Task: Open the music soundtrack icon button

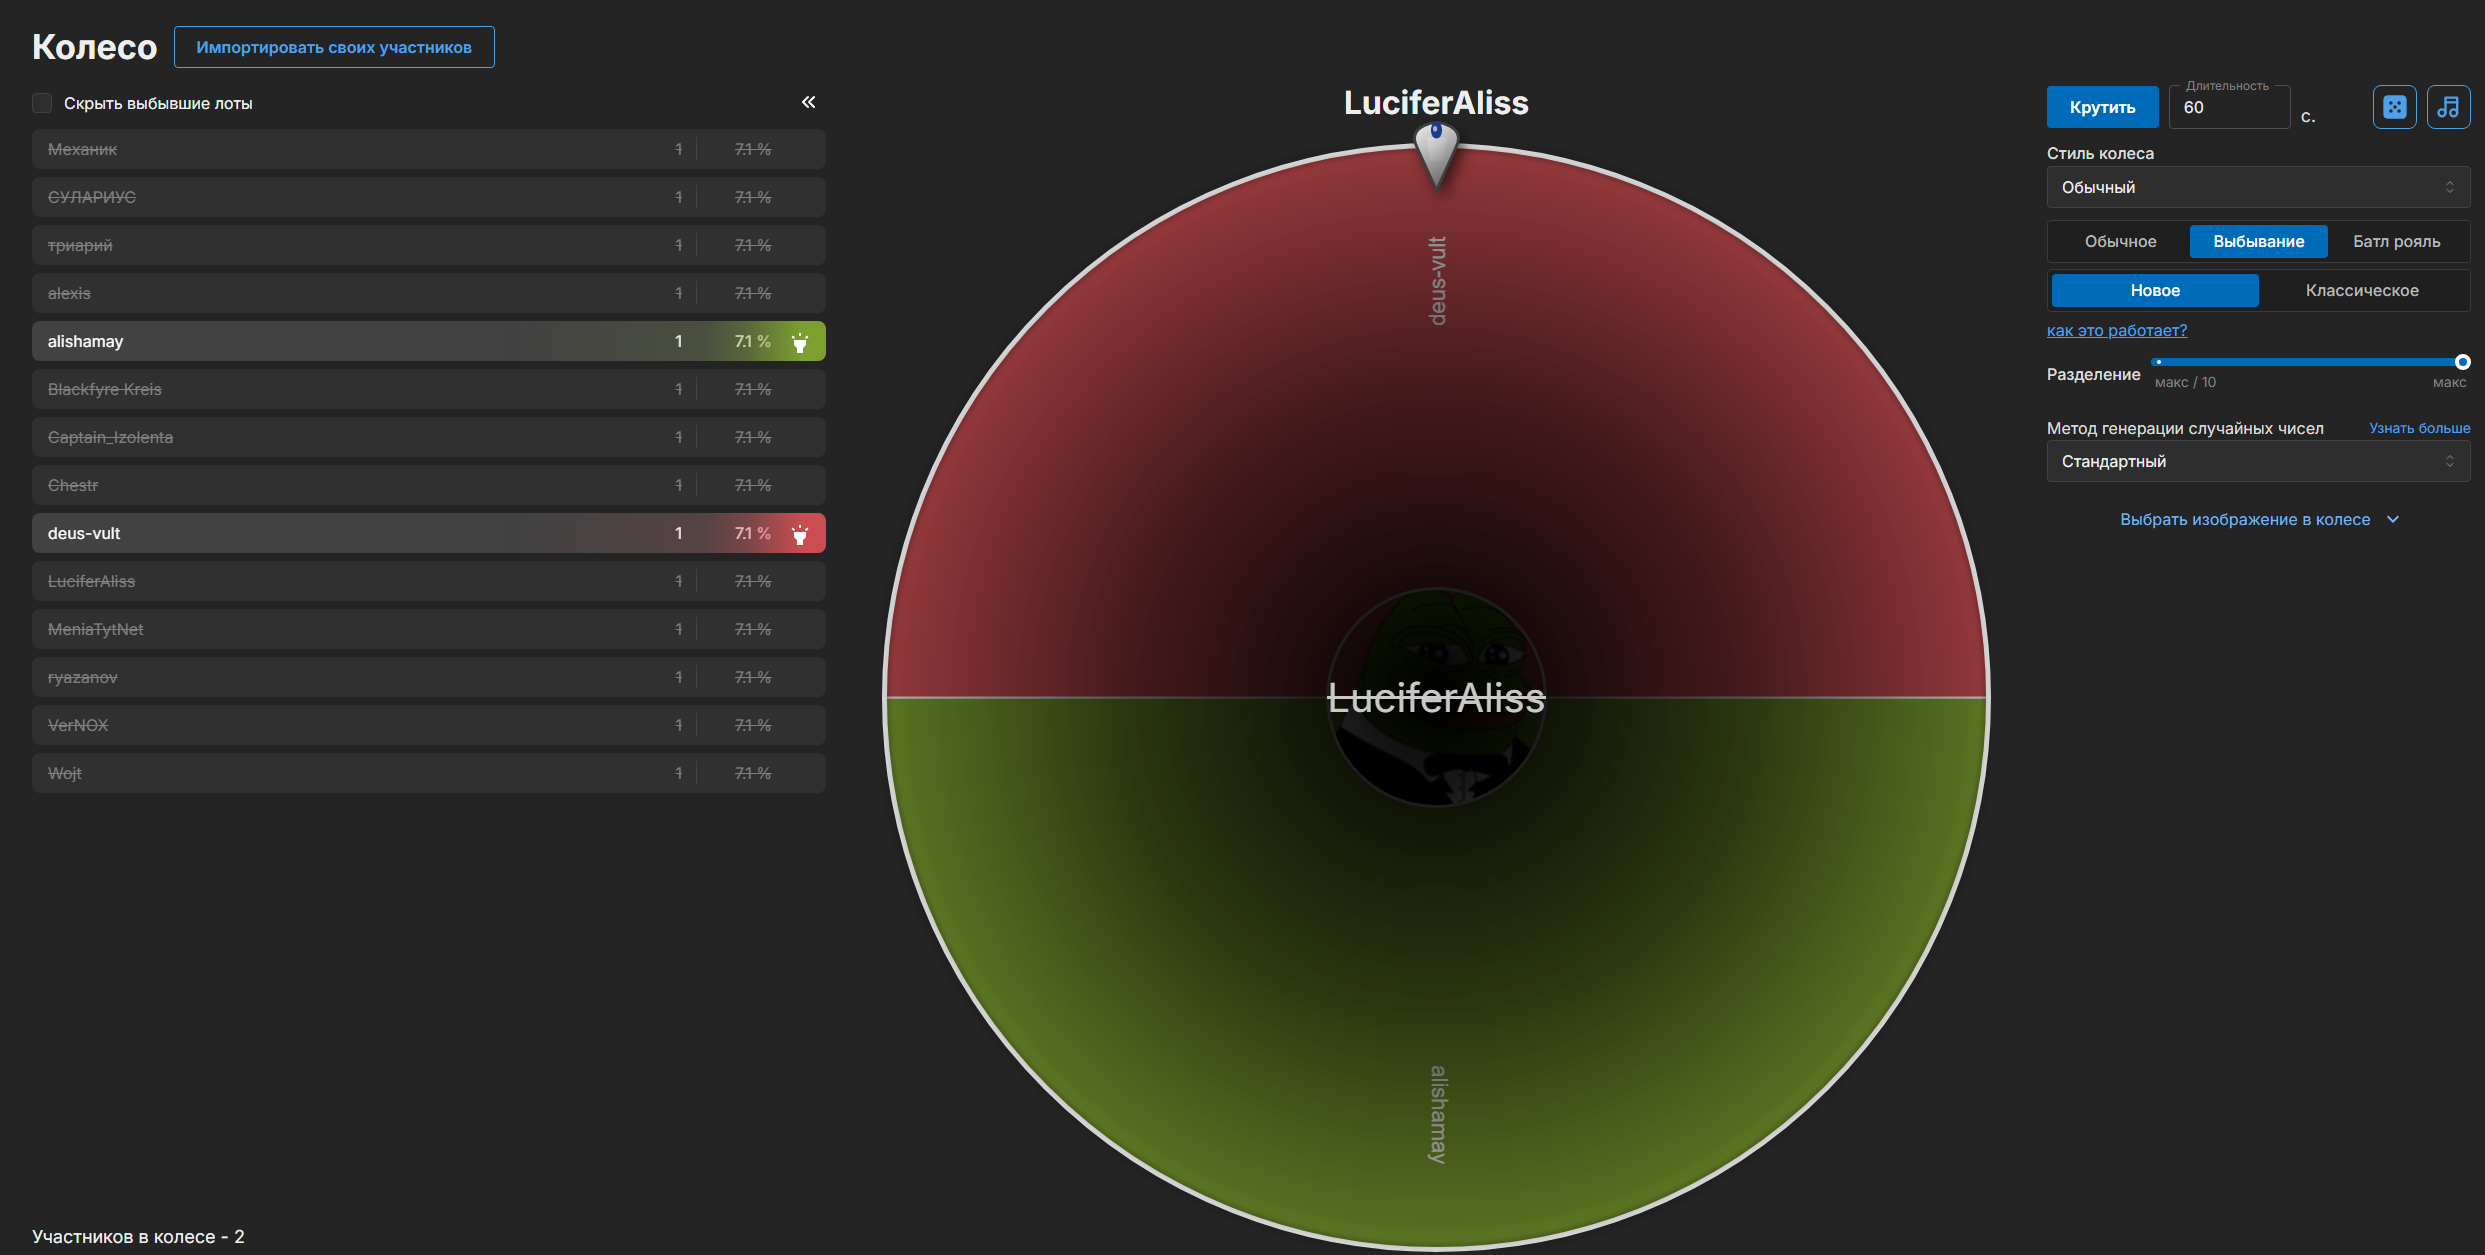Action: [2448, 107]
